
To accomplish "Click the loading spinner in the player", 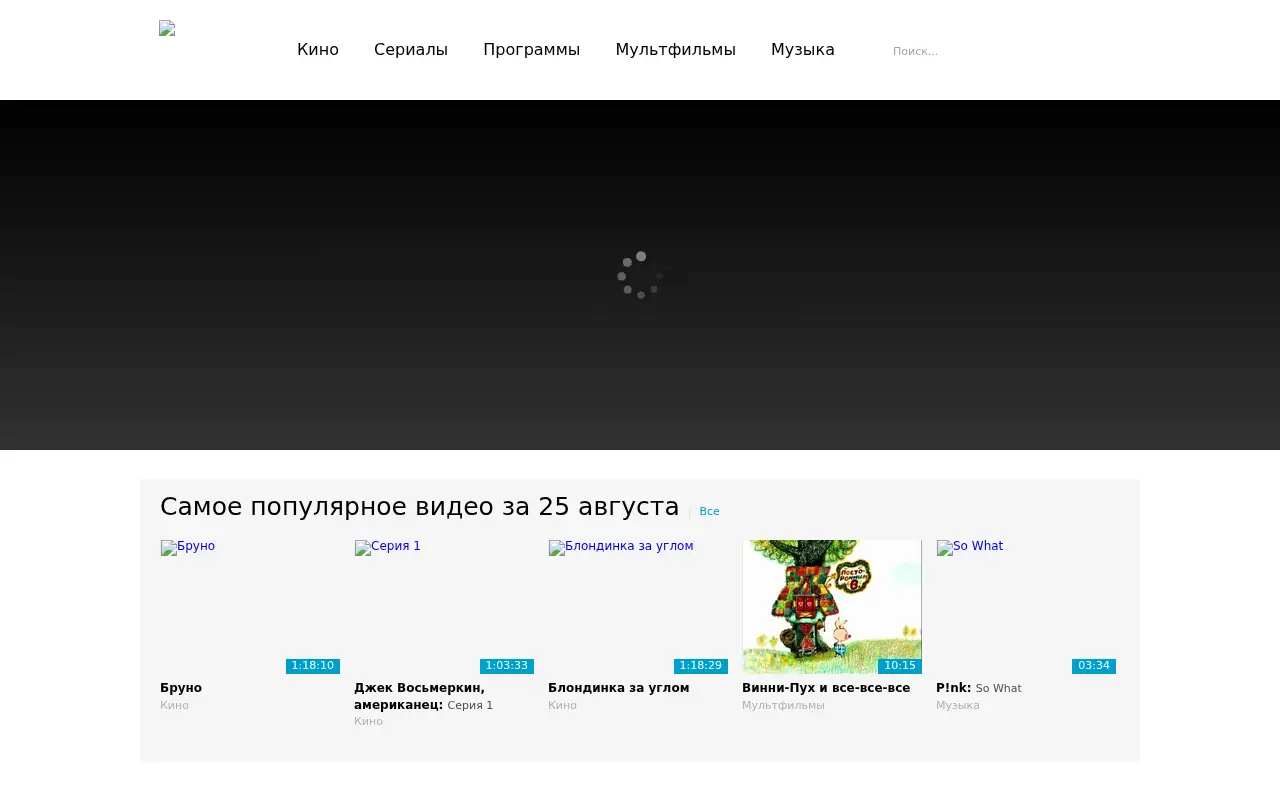I will (640, 275).
